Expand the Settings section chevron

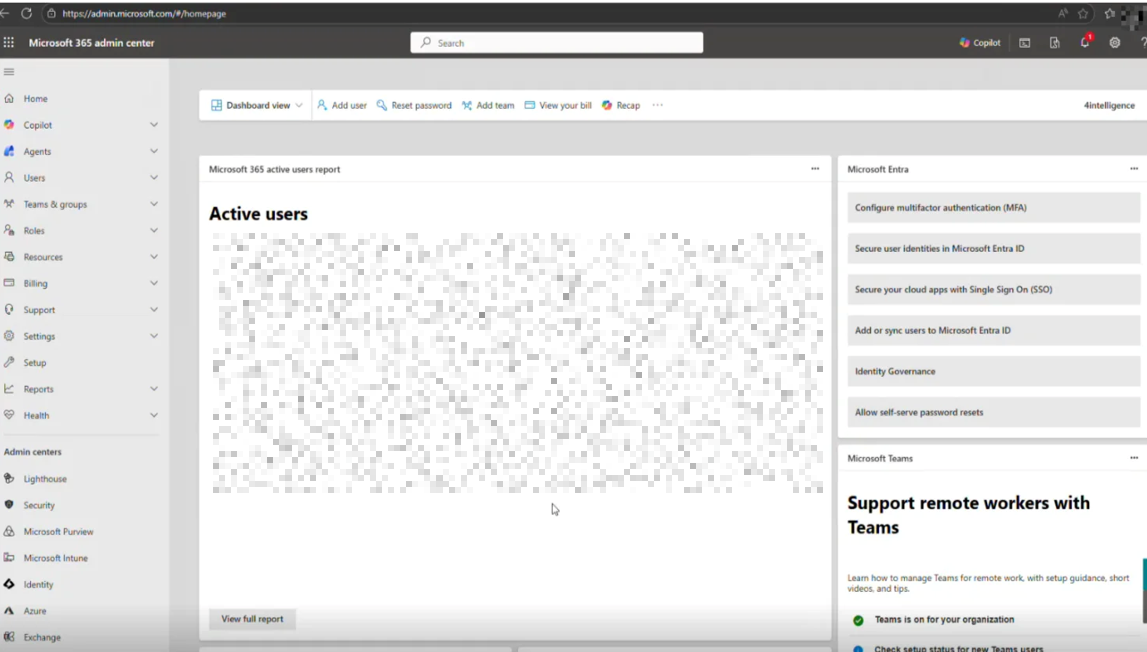point(154,336)
